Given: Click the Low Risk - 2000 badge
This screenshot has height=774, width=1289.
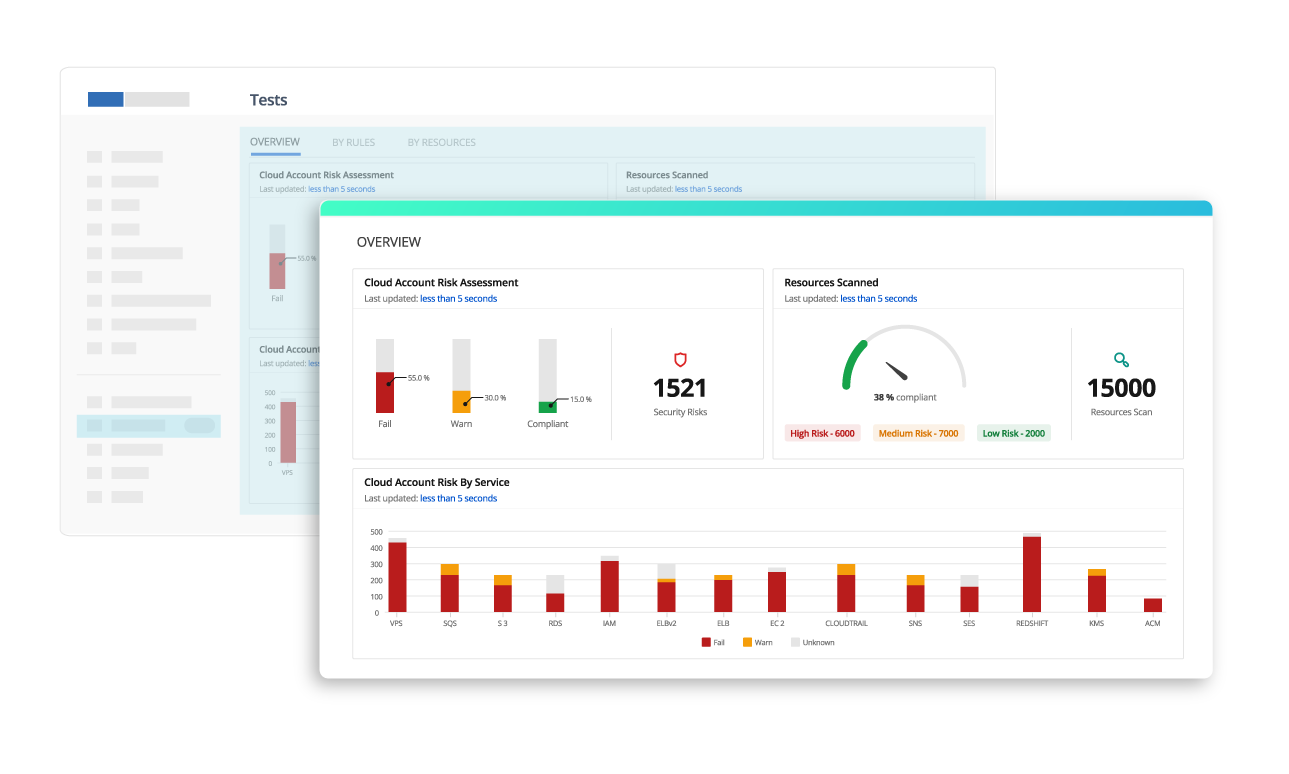Looking at the screenshot, I should coord(1013,433).
